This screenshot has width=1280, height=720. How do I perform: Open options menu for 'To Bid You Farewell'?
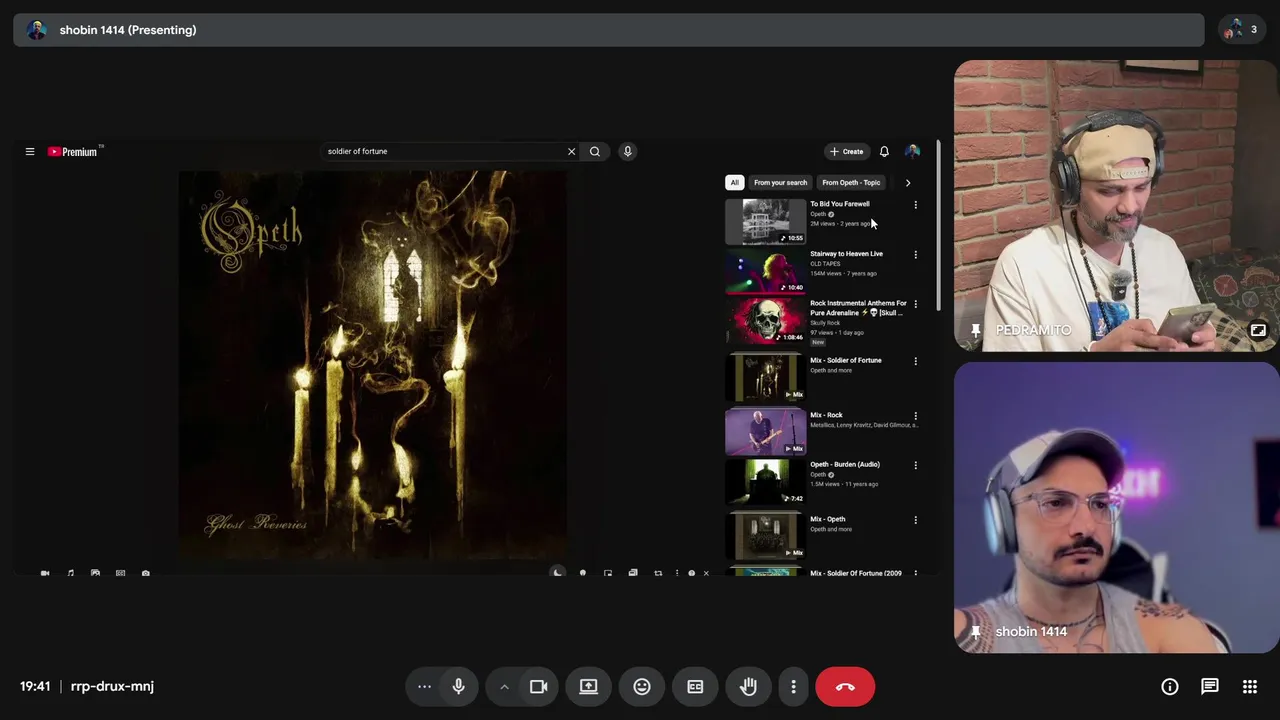[915, 205]
